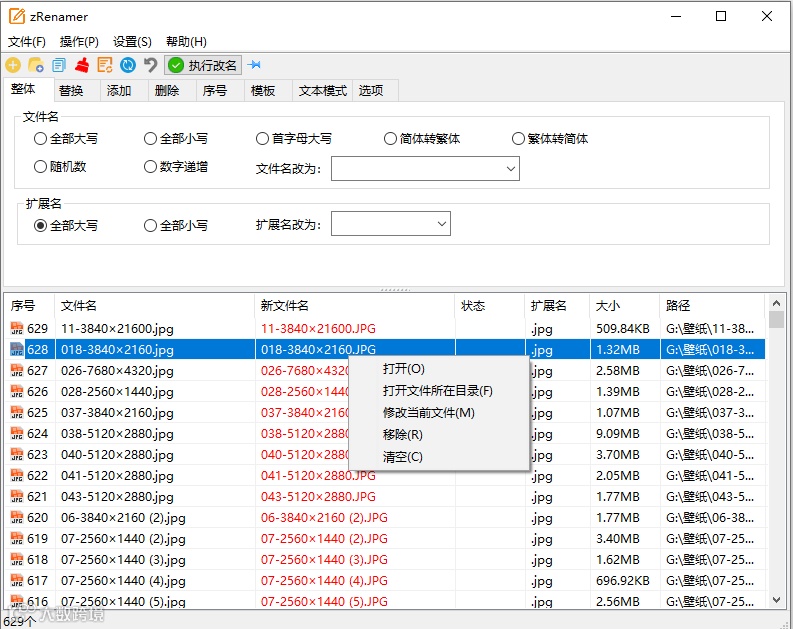Click the file list scrollbar down arrow

point(776,600)
